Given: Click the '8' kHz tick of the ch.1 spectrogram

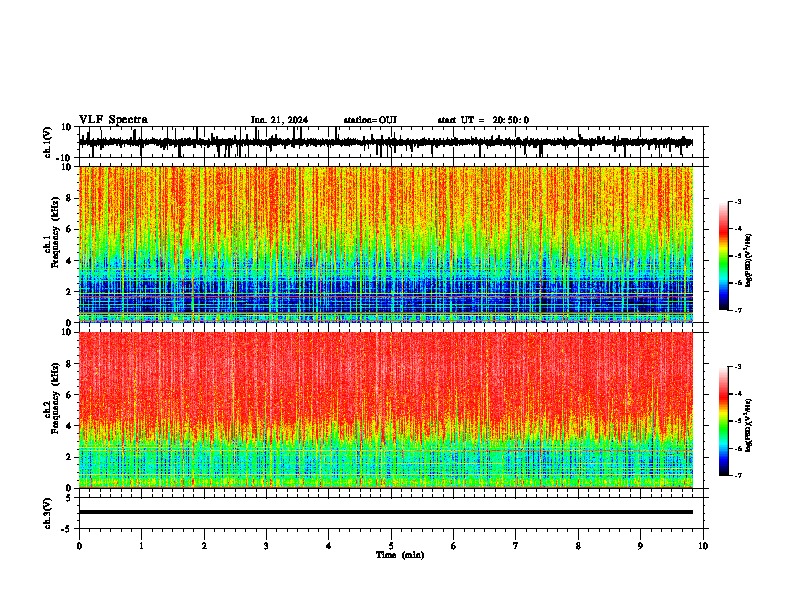Looking at the screenshot, I should tap(69, 198).
